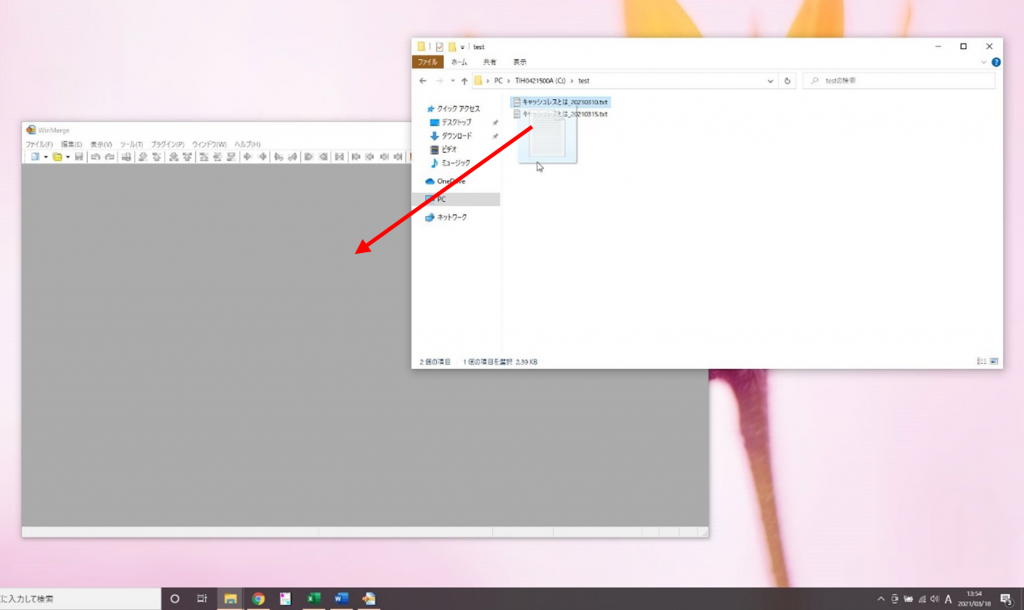Click the Undo icon in WinMerge toolbar
The width and height of the screenshot is (1024, 610).
point(95,157)
